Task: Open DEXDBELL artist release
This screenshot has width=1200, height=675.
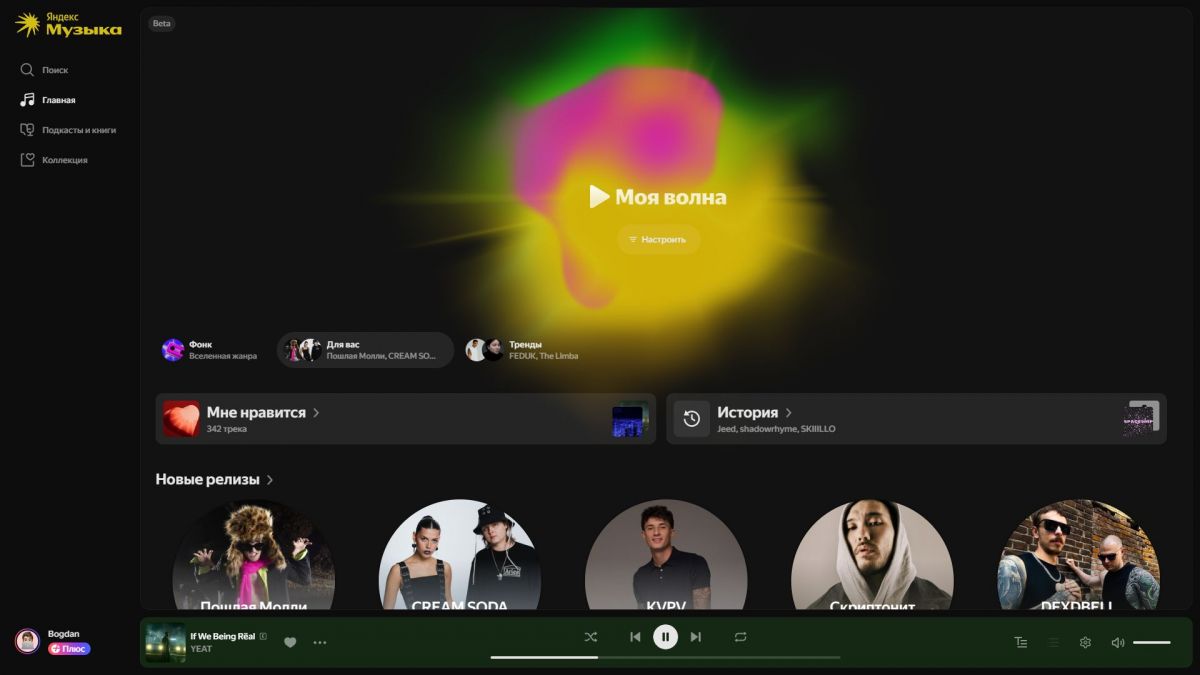Action: click(1078, 555)
